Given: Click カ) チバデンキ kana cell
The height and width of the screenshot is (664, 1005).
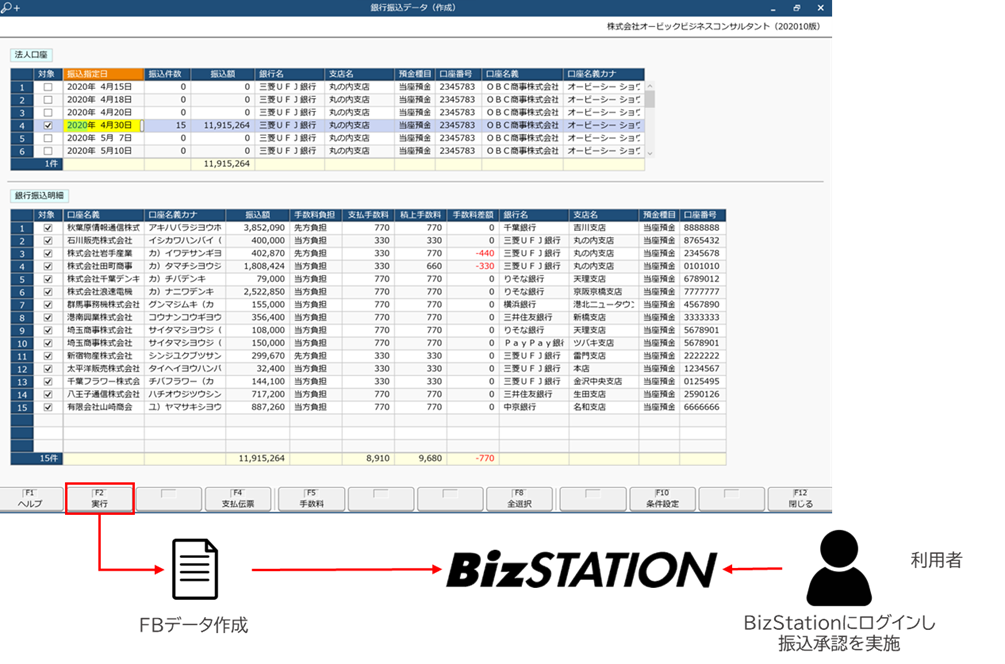Looking at the screenshot, I should click(x=185, y=279).
